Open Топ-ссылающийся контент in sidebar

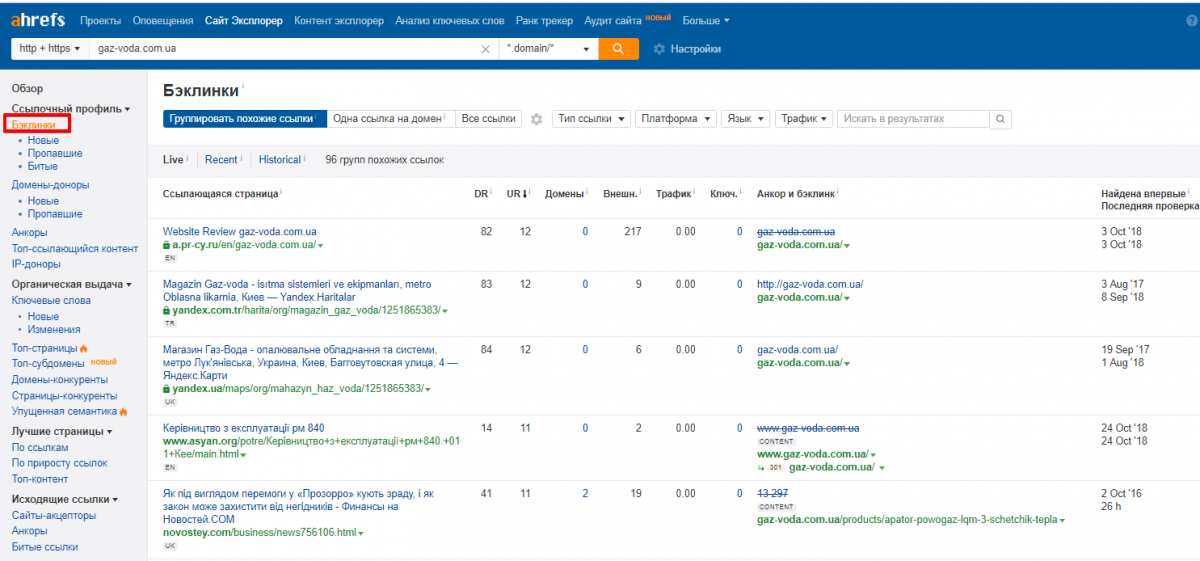point(75,249)
